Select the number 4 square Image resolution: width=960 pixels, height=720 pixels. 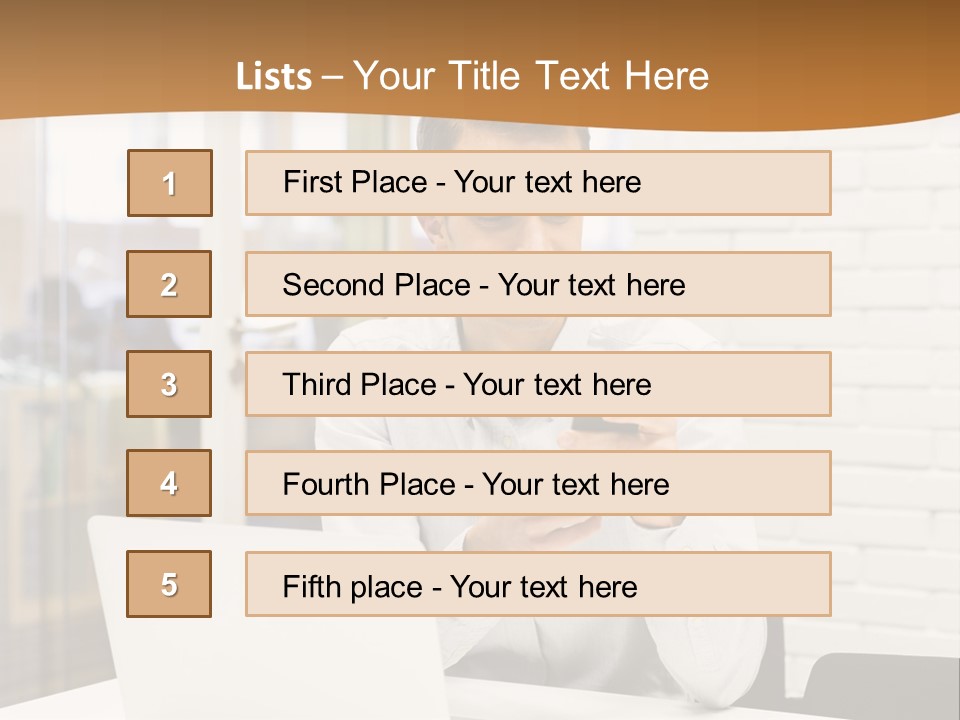(169, 483)
